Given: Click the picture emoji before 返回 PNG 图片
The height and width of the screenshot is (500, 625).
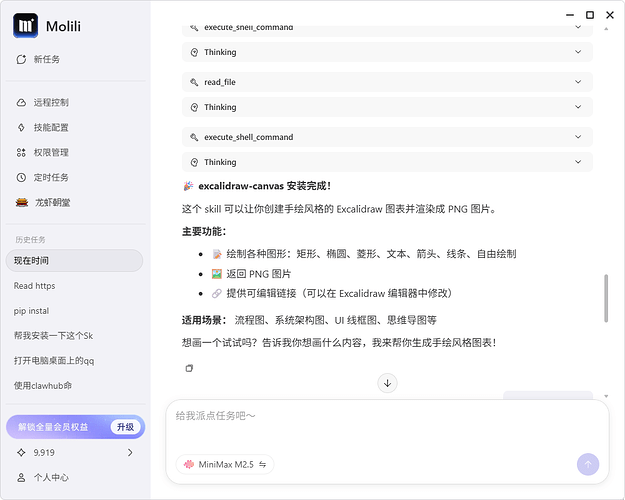Looking at the screenshot, I should pos(216,274).
